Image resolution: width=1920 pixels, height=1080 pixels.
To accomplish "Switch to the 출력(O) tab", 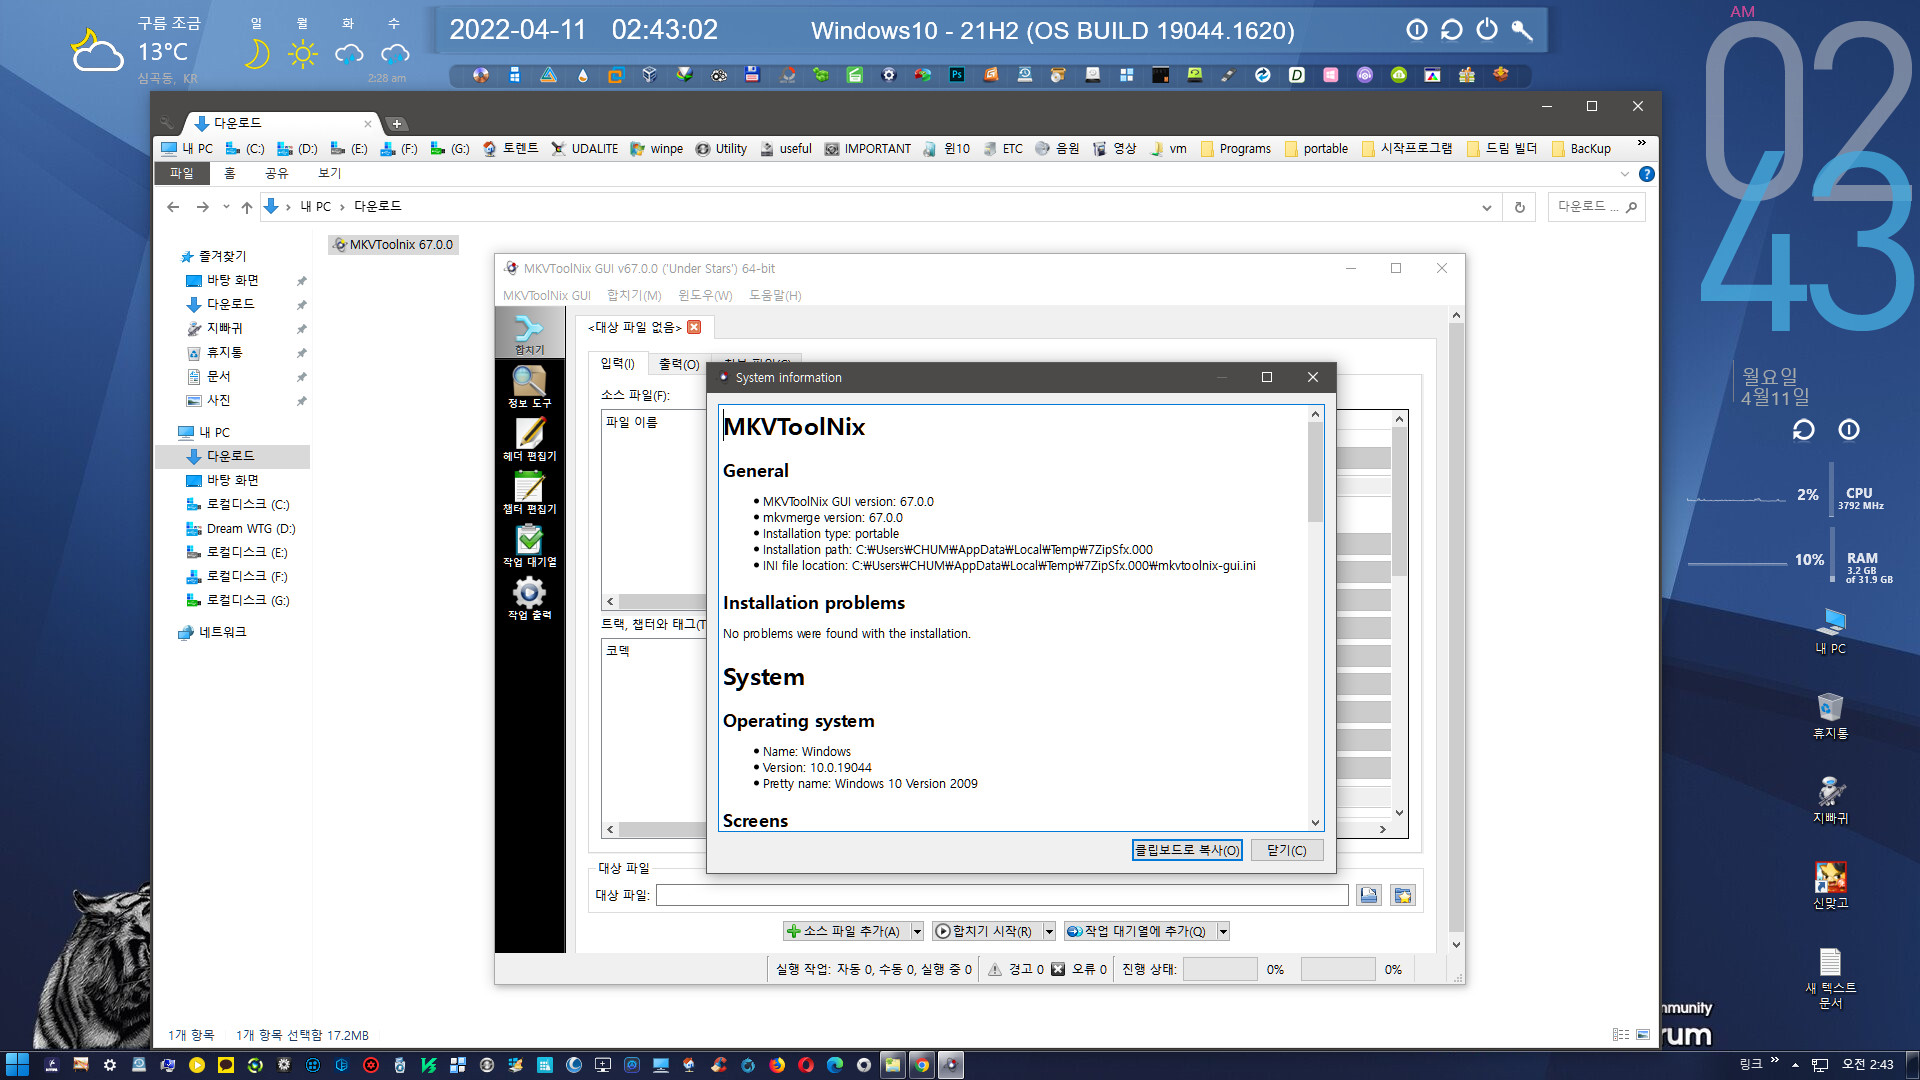I will pyautogui.click(x=678, y=364).
